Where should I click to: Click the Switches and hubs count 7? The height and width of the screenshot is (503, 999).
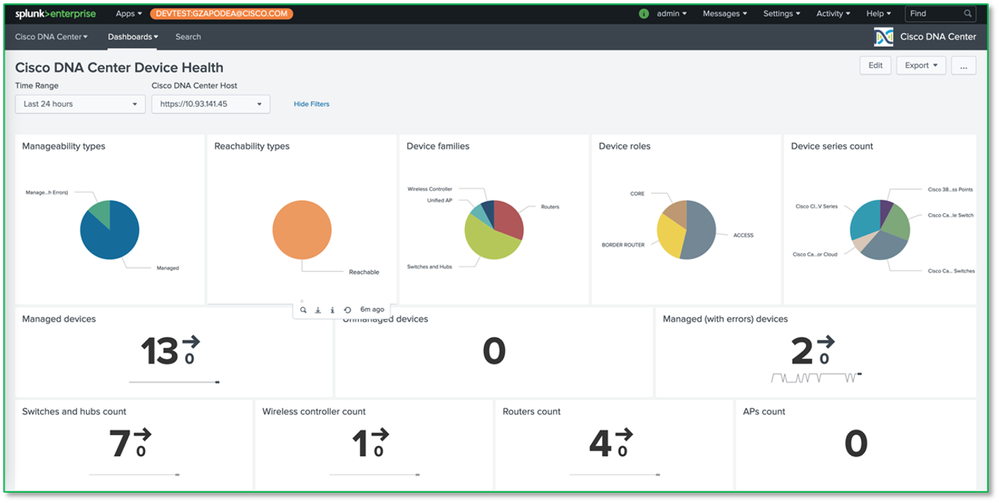(x=120, y=444)
